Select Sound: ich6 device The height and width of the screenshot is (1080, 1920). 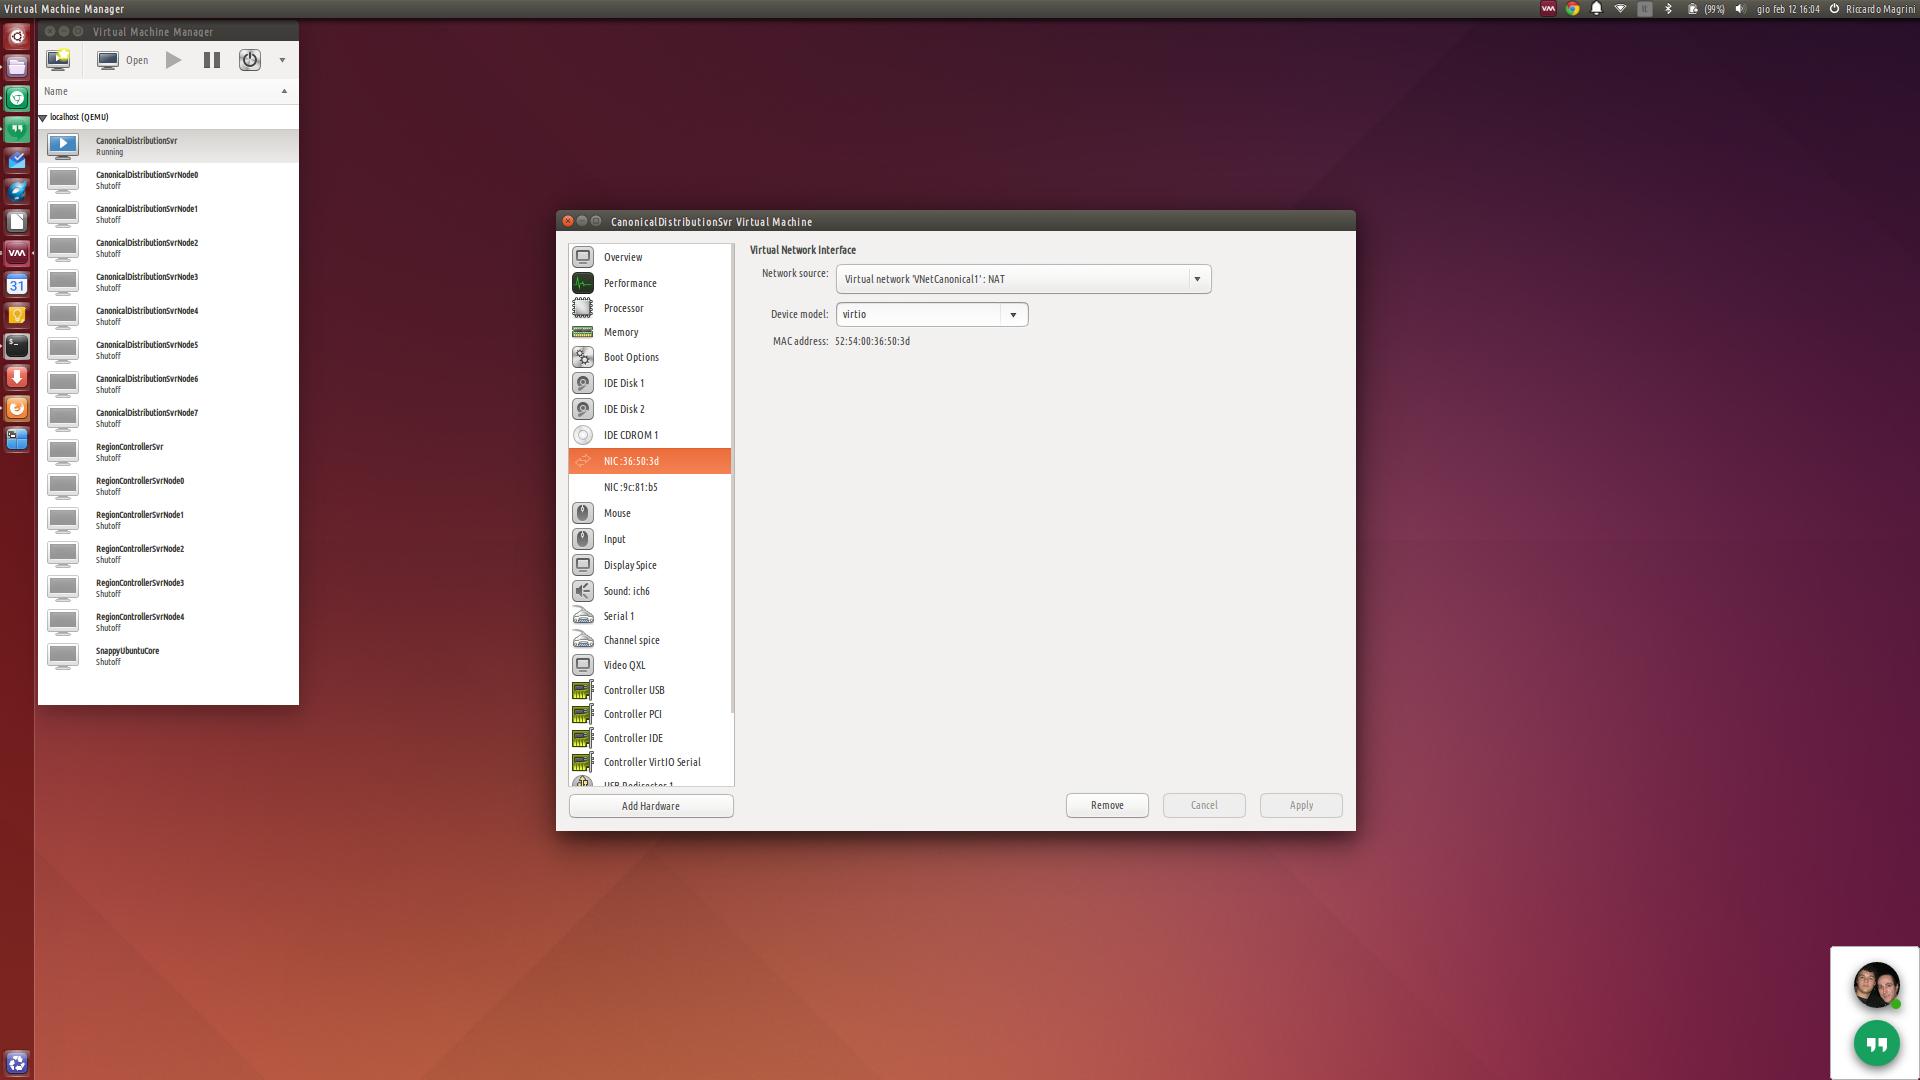click(650, 591)
